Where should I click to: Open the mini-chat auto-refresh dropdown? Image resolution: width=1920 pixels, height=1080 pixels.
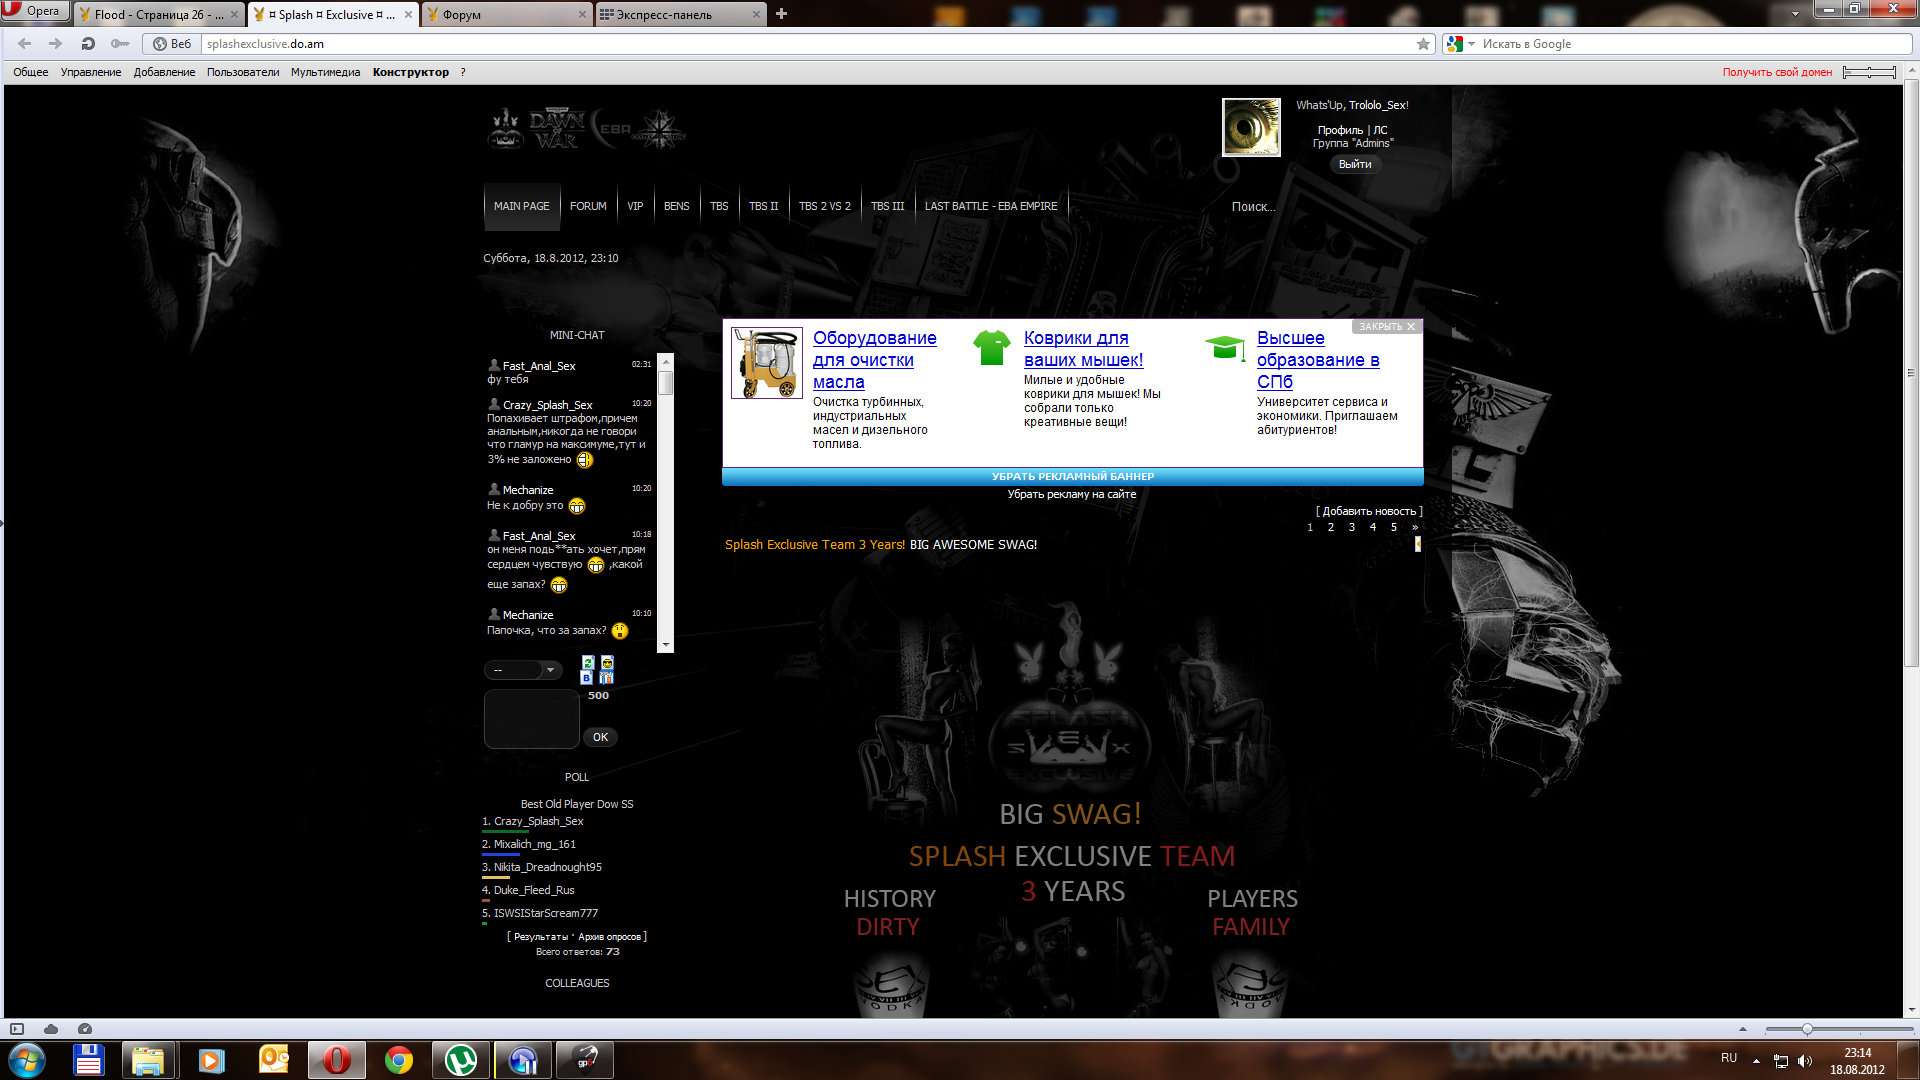tap(523, 670)
